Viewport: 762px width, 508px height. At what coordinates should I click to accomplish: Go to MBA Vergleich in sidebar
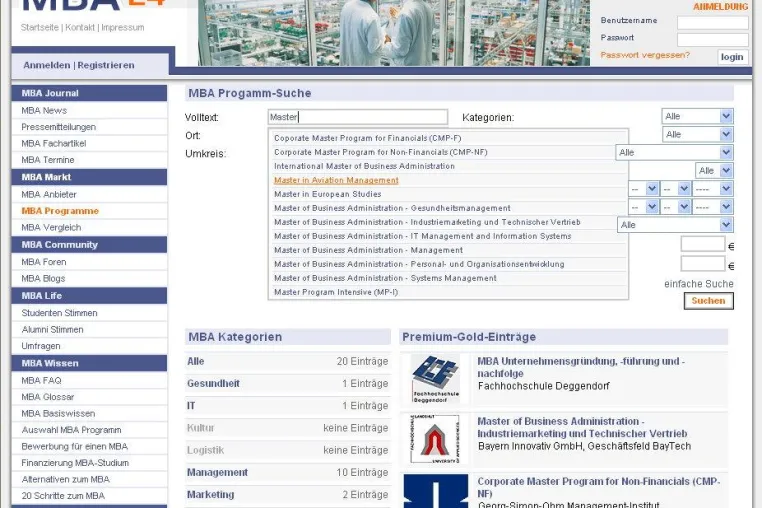click(51, 228)
